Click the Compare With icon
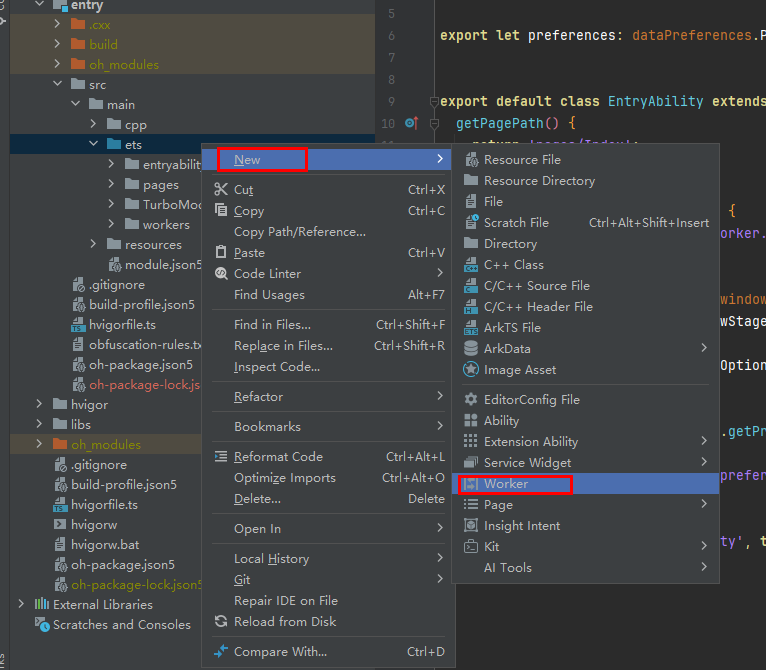The height and width of the screenshot is (670, 766). coord(221,651)
